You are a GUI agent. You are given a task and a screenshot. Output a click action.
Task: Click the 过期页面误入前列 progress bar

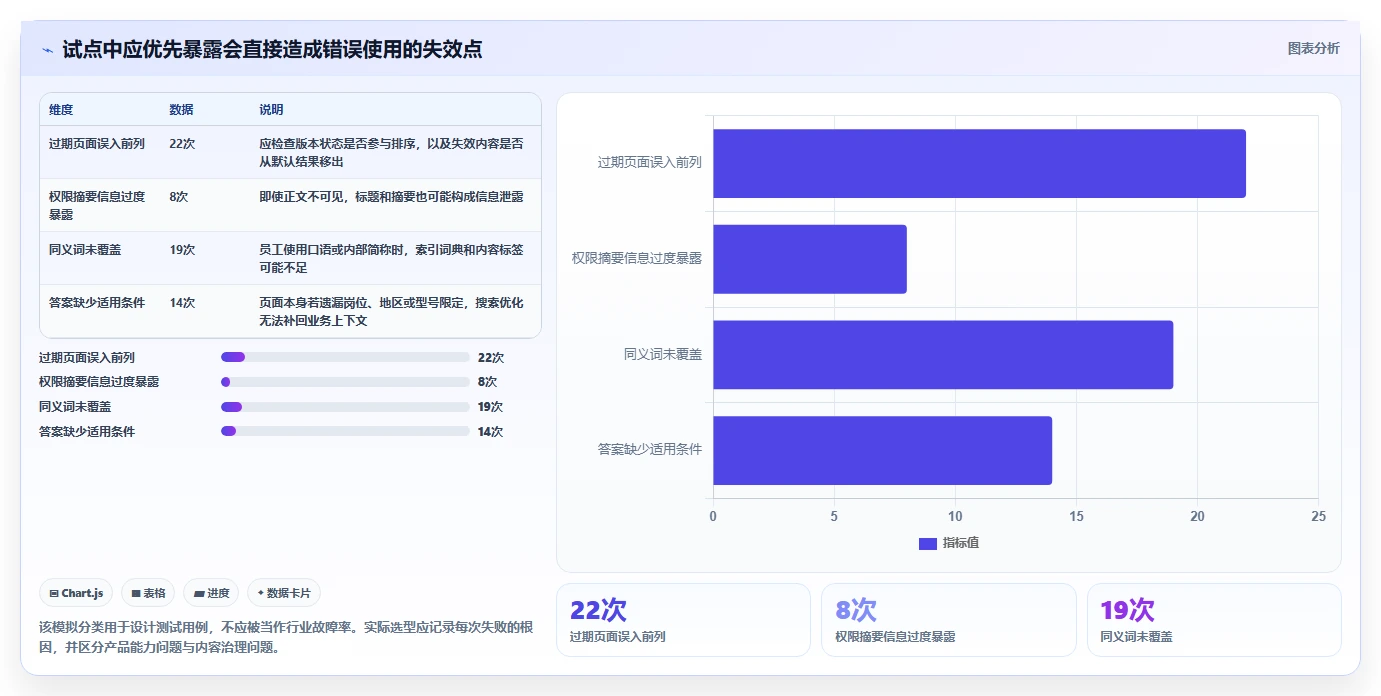coord(345,357)
